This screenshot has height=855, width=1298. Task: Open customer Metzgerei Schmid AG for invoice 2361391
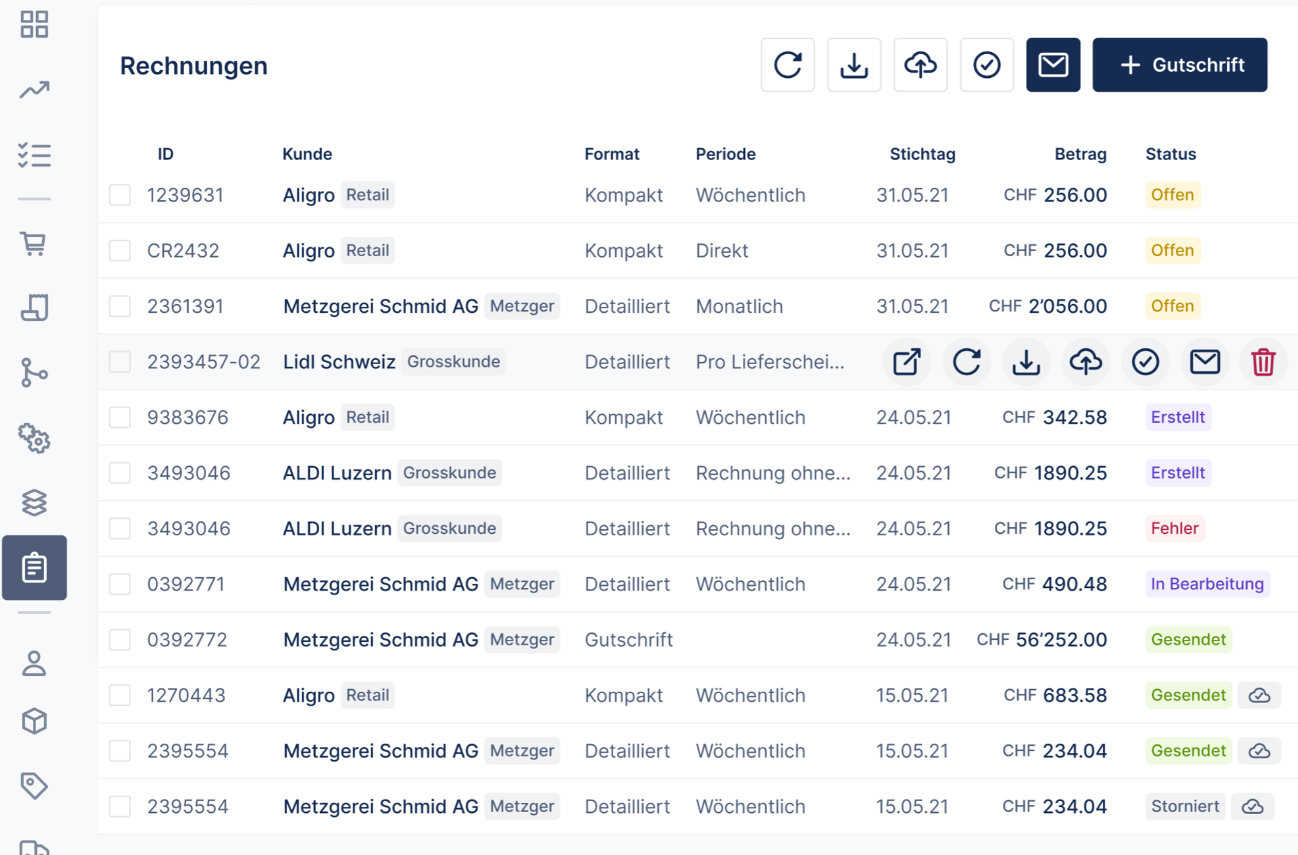click(x=380, y=307)
